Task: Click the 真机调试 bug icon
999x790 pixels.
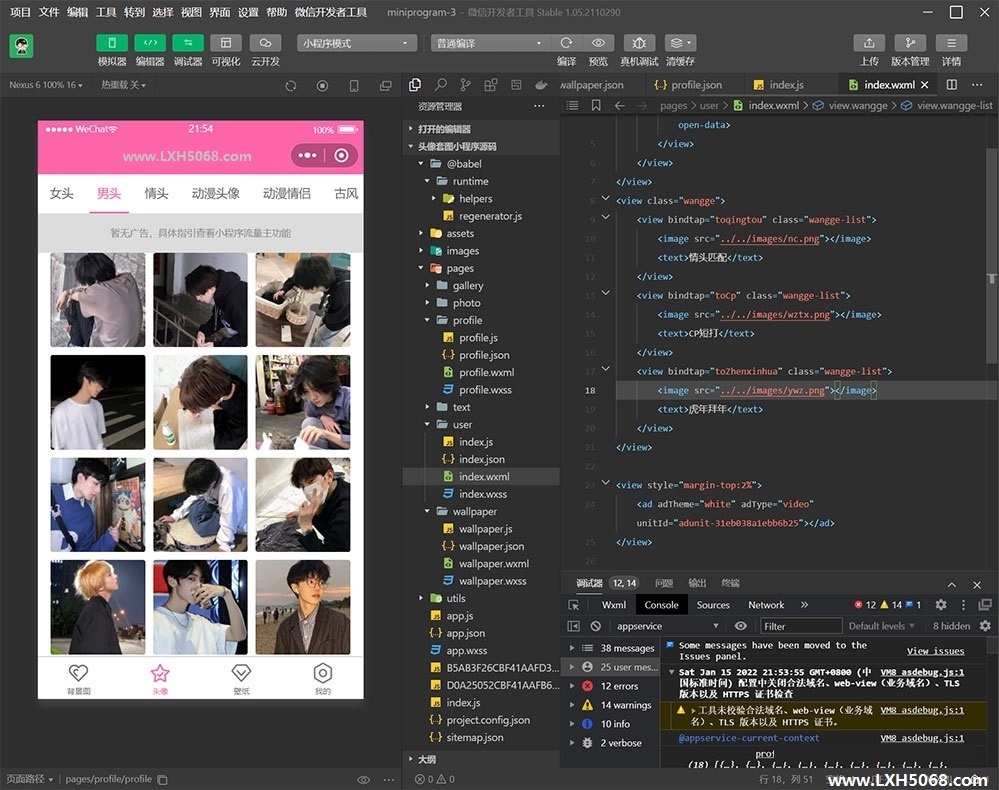Action: pyautogui.click(x=639, y=43)
